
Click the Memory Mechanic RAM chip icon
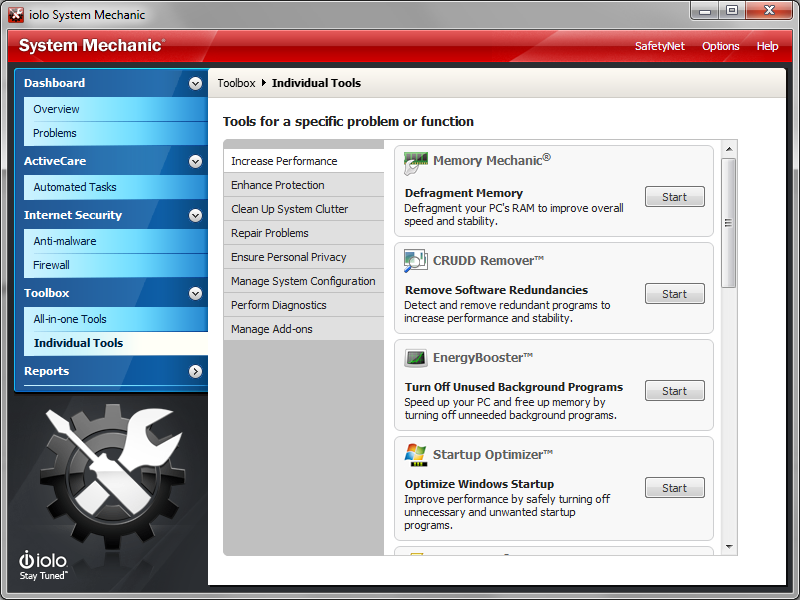[x=416, y=163]
